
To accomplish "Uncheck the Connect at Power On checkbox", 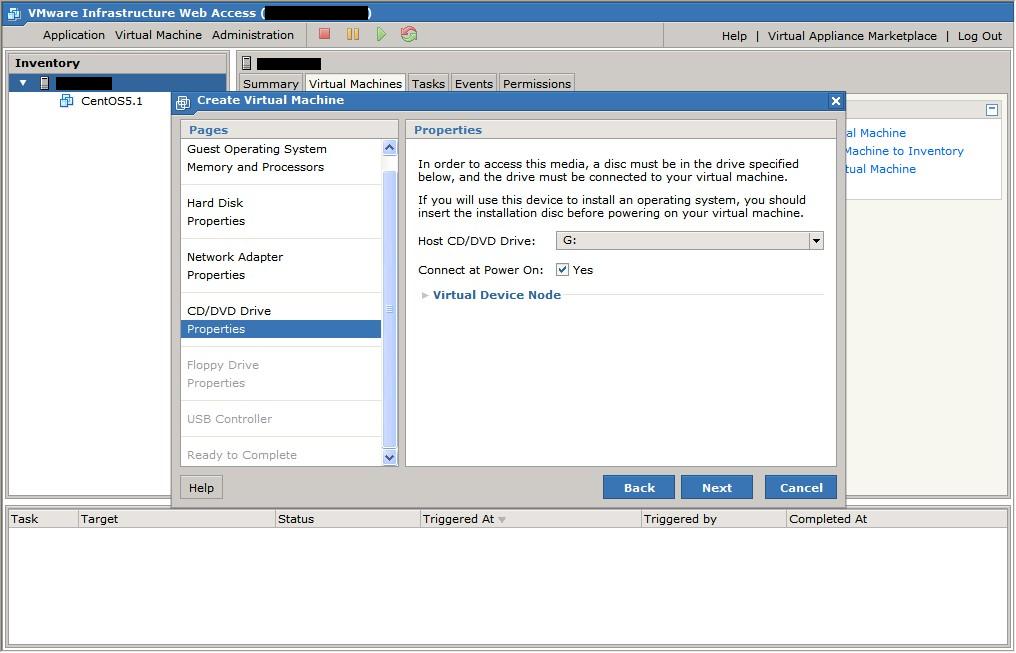I will click(x=563, y=270).
